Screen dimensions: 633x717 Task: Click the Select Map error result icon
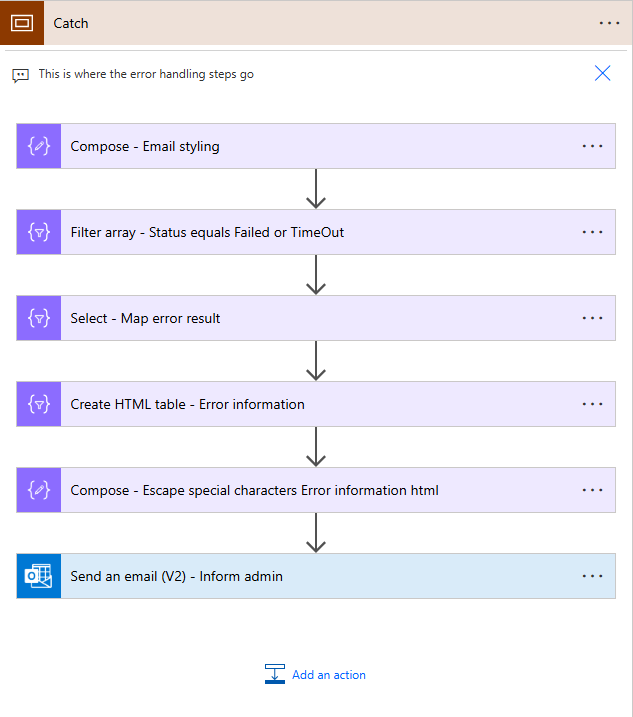click(x=39, y=318)
